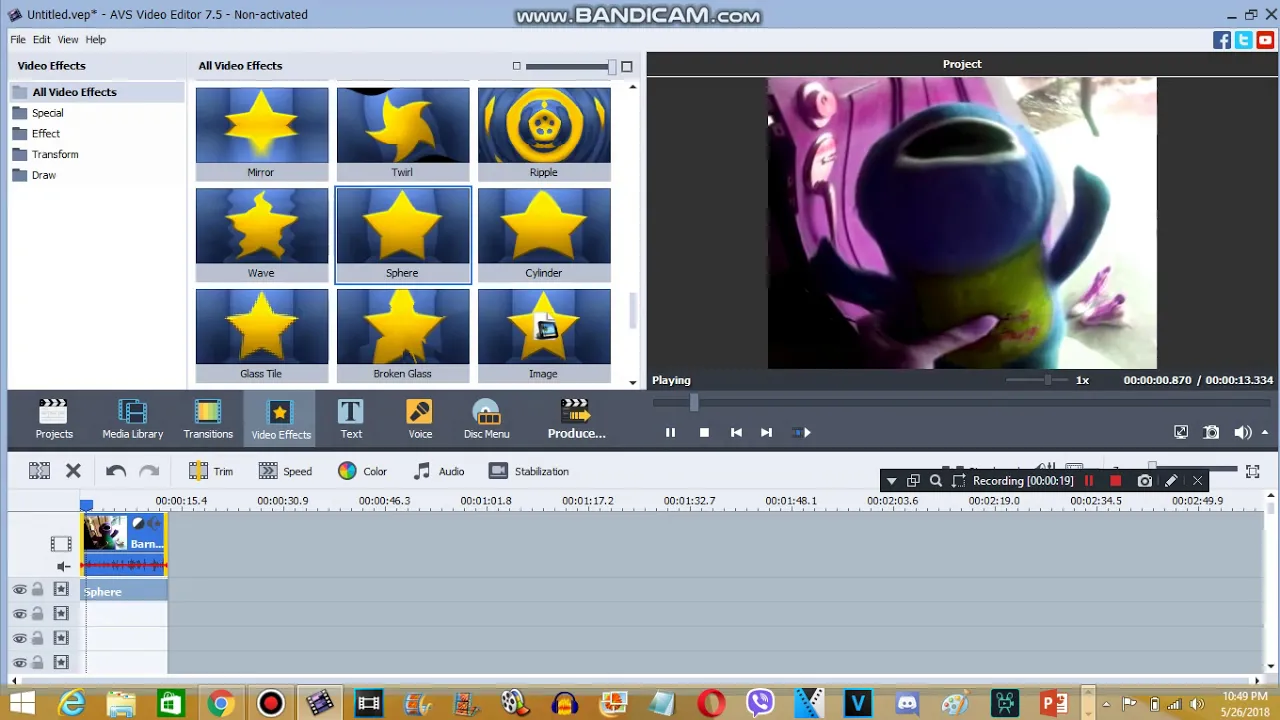Select the Broken Glass effect thumbnail
The height and width of the screenshot is (720, 1280).
pyautogui.click(x=403, y=335)
